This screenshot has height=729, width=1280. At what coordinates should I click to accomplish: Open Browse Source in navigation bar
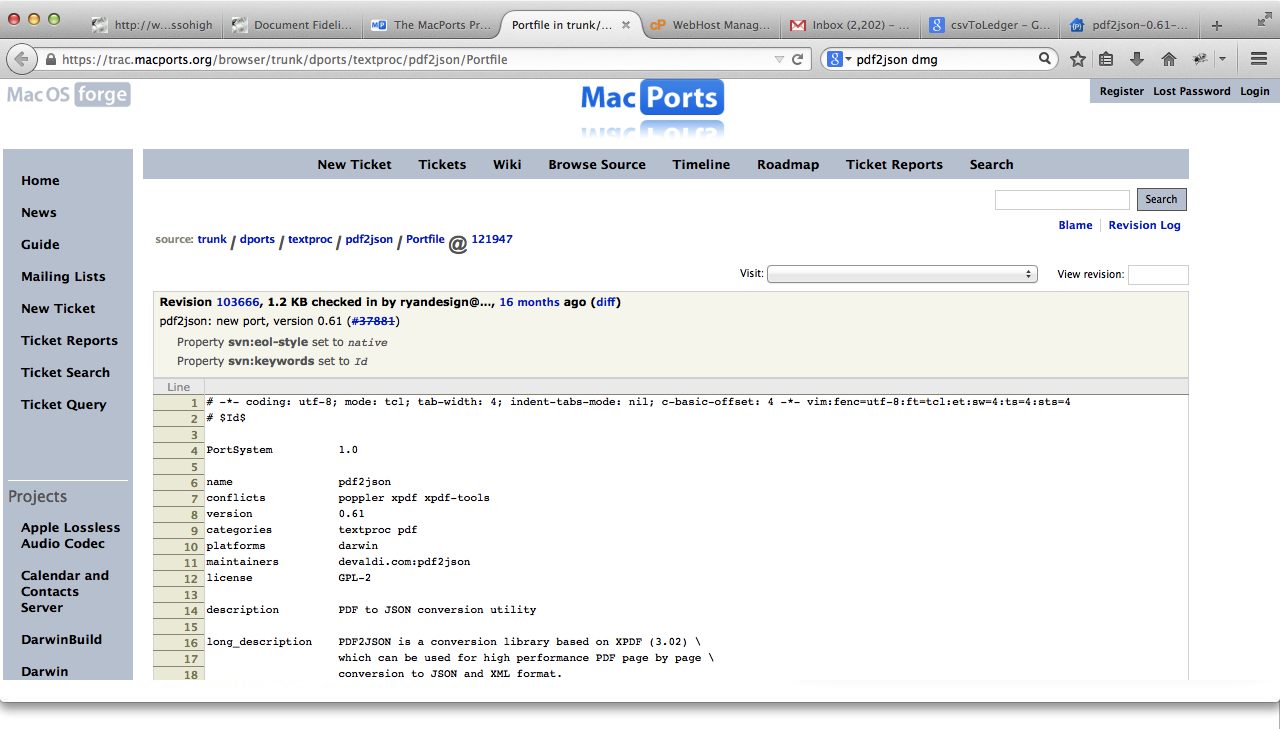click(597, 164)
